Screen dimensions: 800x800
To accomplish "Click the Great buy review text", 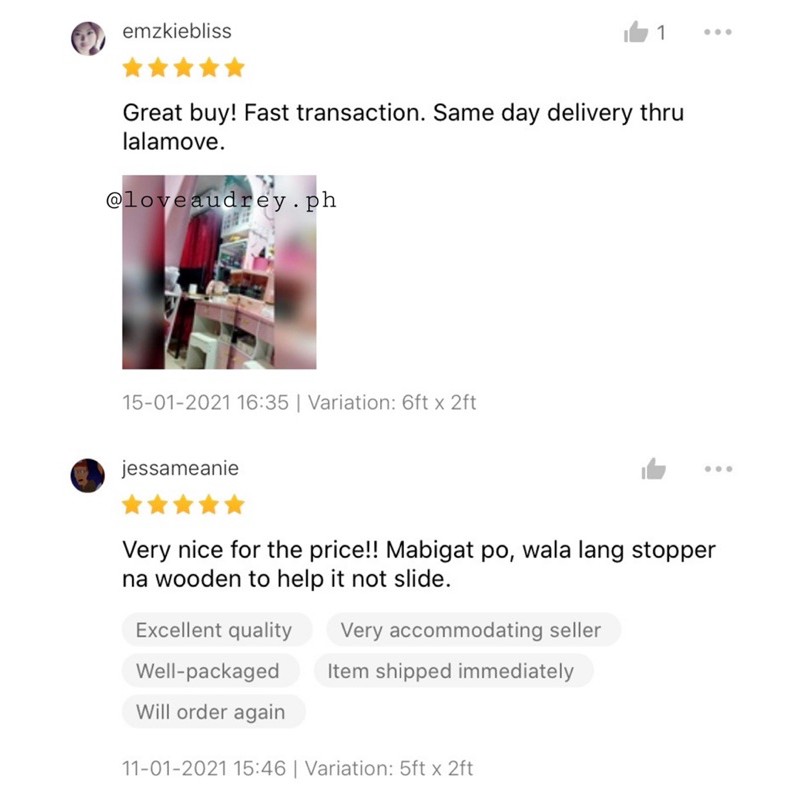I will (x=403, y=127).
